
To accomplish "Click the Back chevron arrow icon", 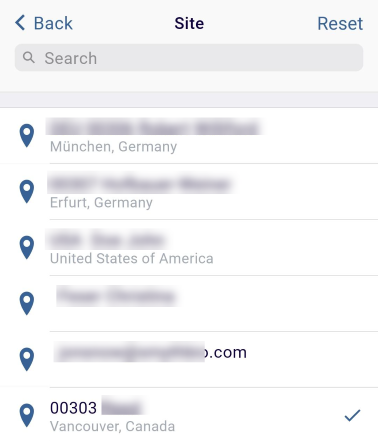I will [x=20, y=23].
